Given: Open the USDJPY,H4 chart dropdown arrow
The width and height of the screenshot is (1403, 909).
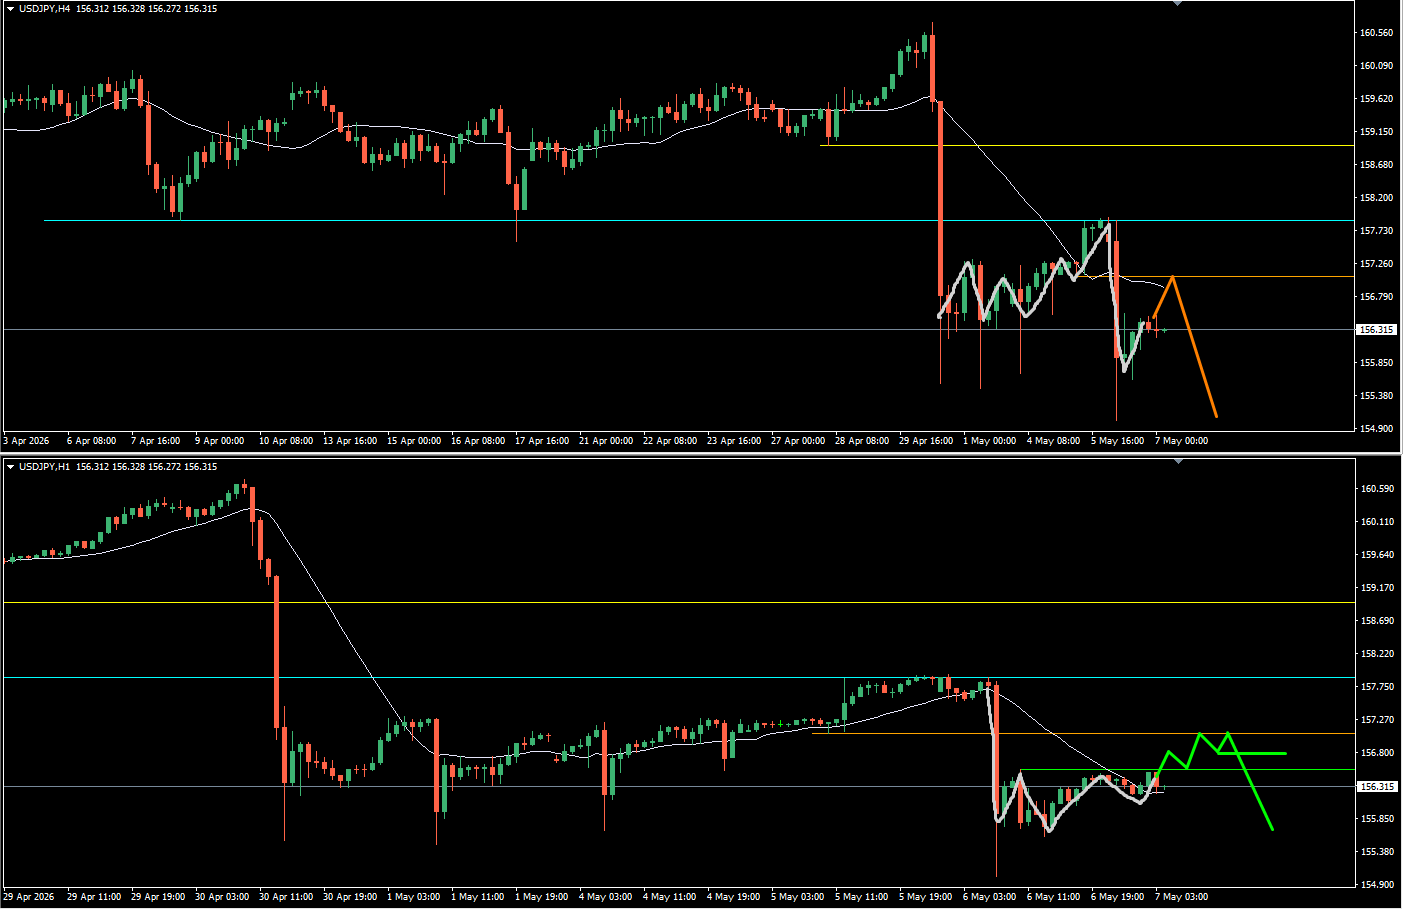Looking at the screenshot, I should click(x=11, y=9).
